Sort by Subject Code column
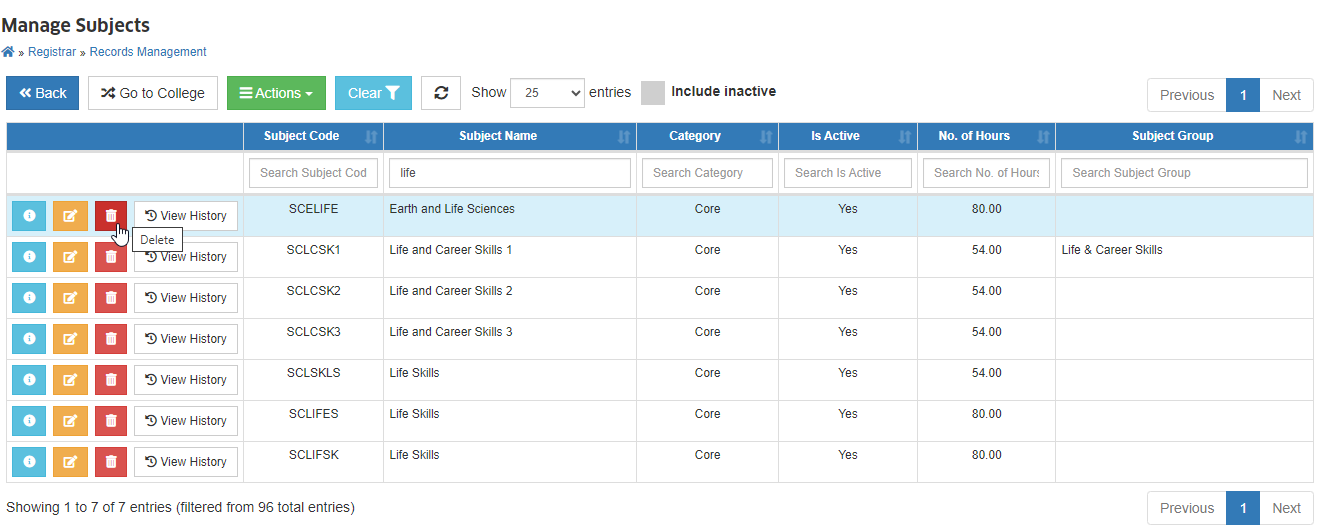 (313, 136)
